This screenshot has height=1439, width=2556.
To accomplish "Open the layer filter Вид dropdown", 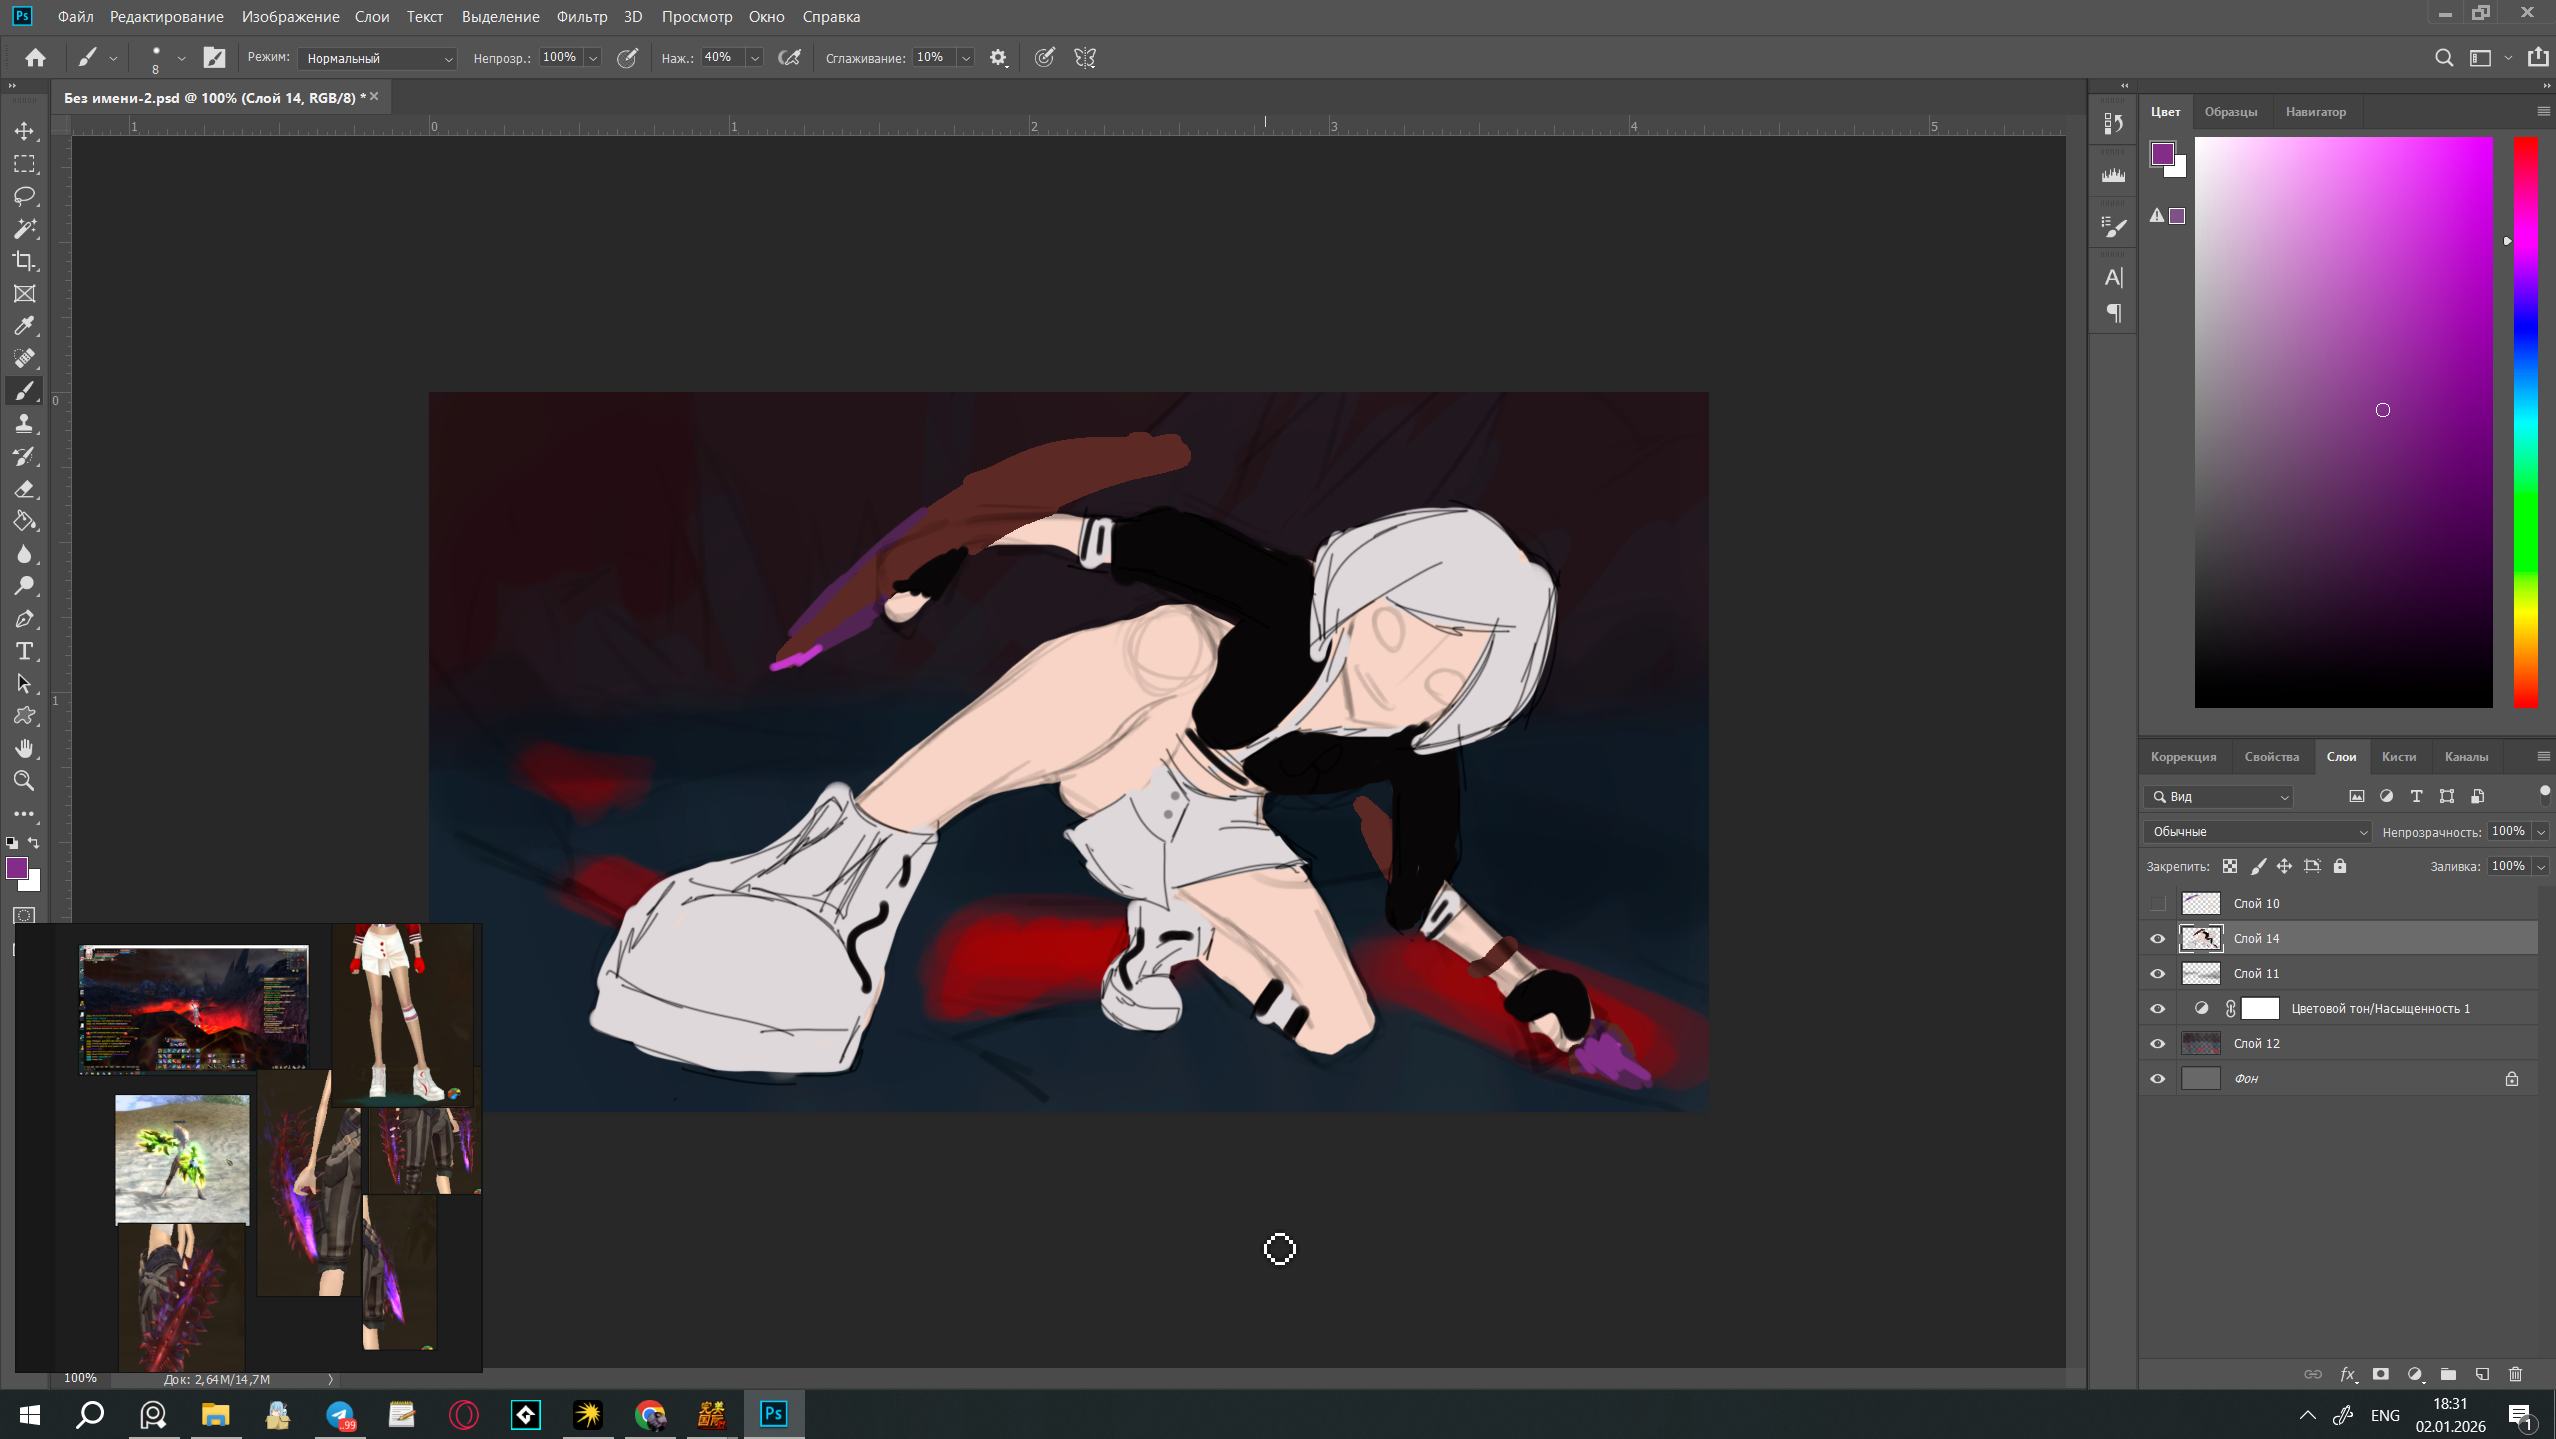I will [2219, 797].
